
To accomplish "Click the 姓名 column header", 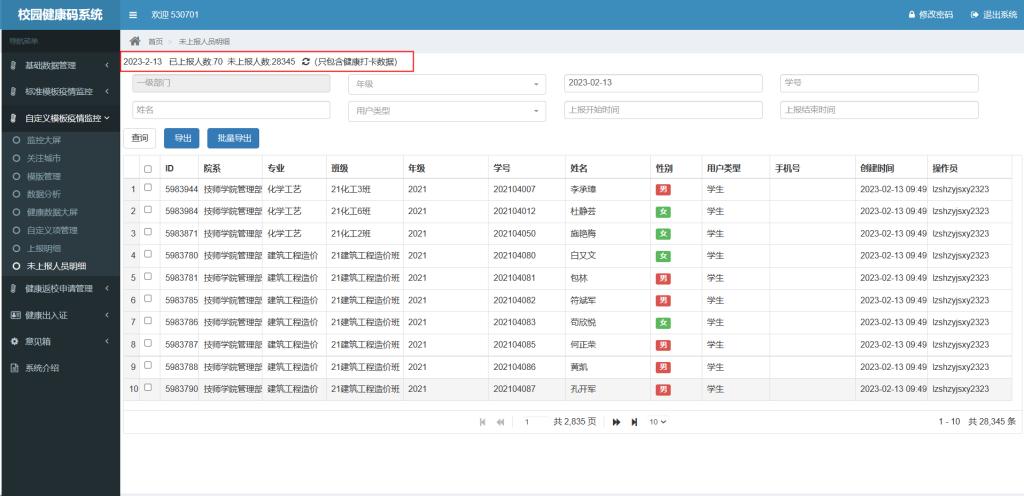I will click(x=607, y=168).
